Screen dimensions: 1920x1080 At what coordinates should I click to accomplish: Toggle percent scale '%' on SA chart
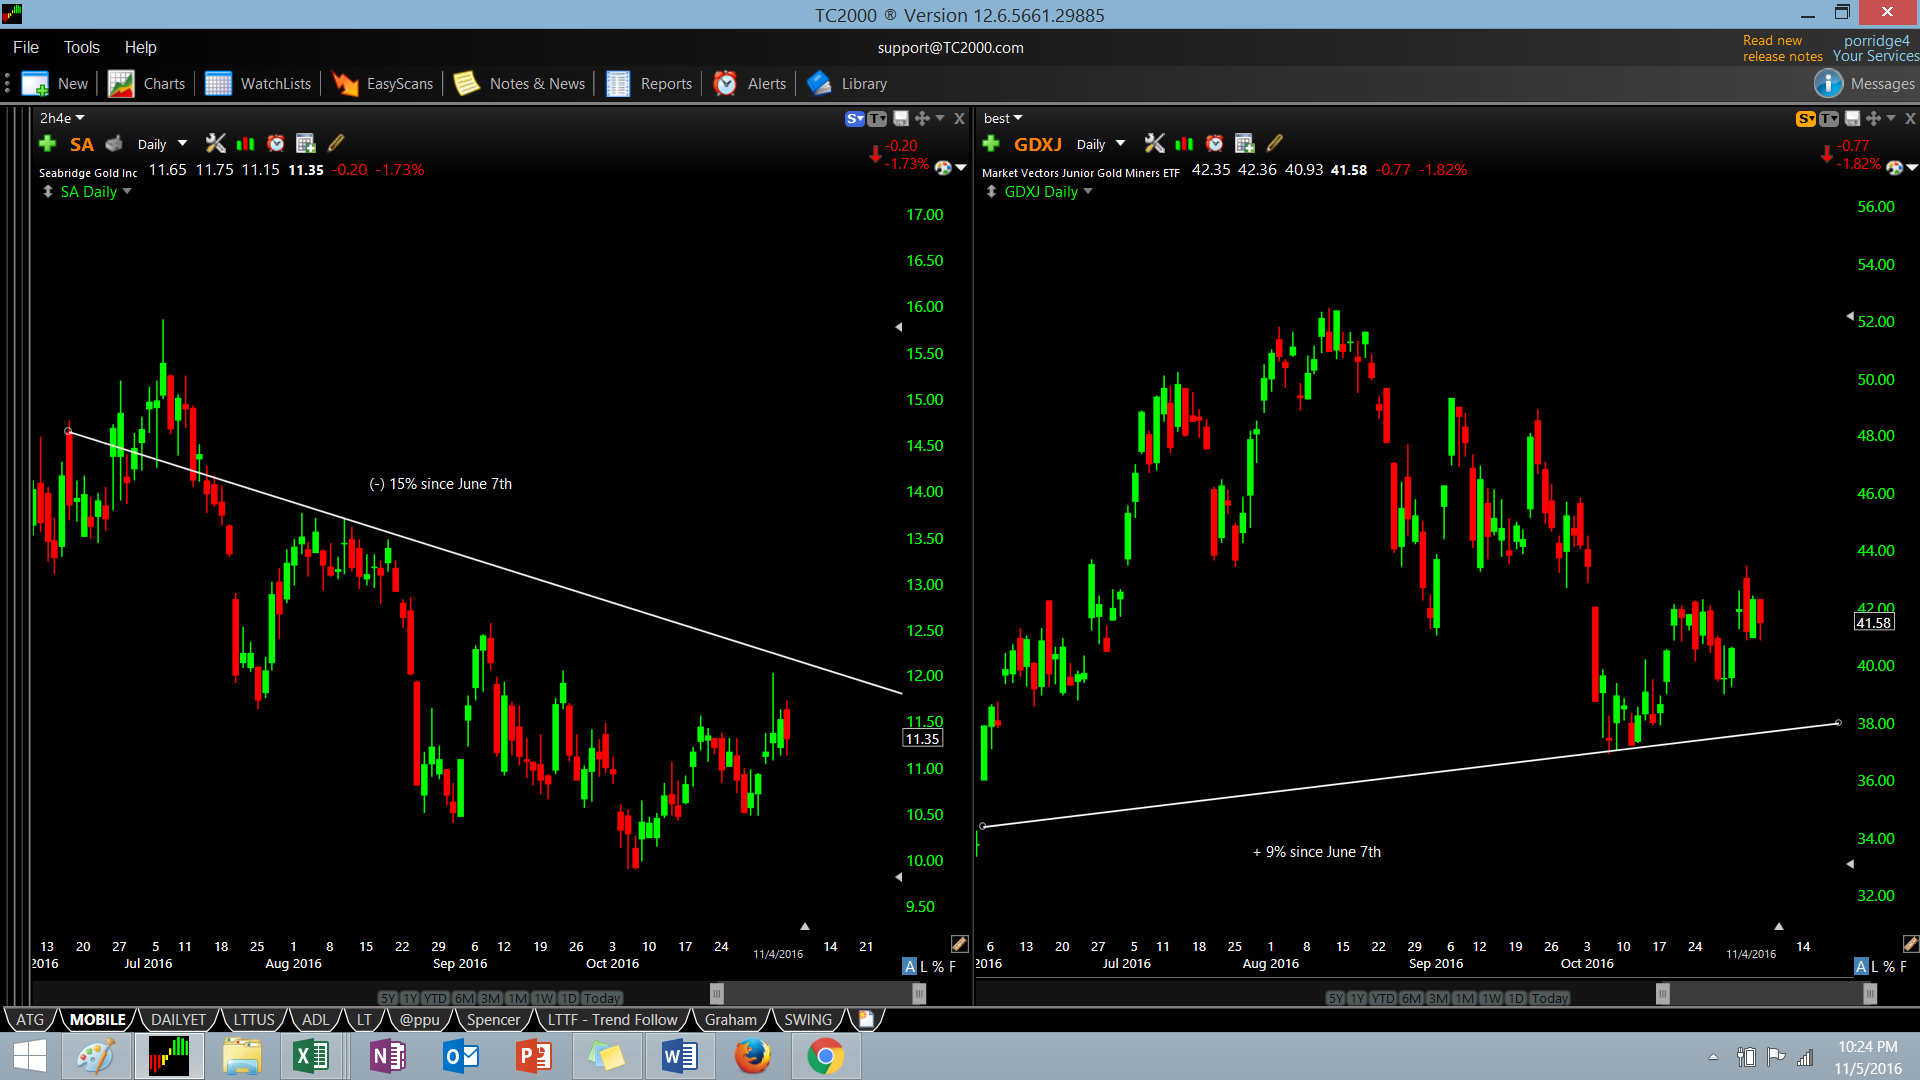tap(938, 967)
